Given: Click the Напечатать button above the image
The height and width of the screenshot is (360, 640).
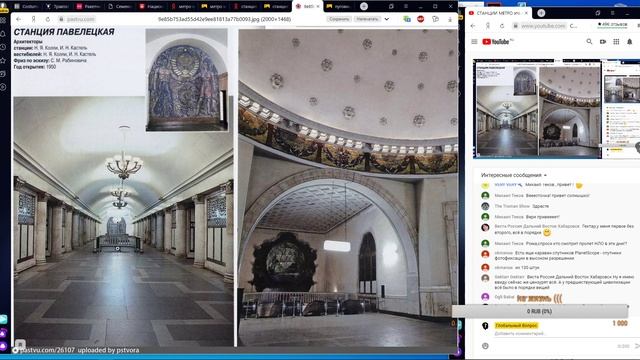Looking at the screenshot, I should (367, 19).
